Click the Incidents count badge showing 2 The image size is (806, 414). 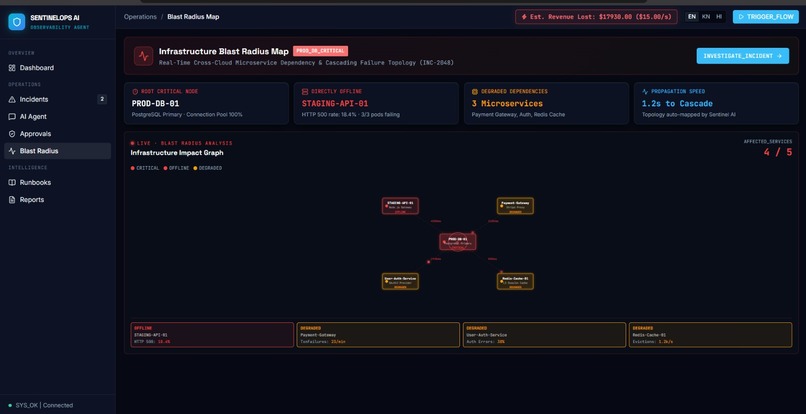click(102, 99)
